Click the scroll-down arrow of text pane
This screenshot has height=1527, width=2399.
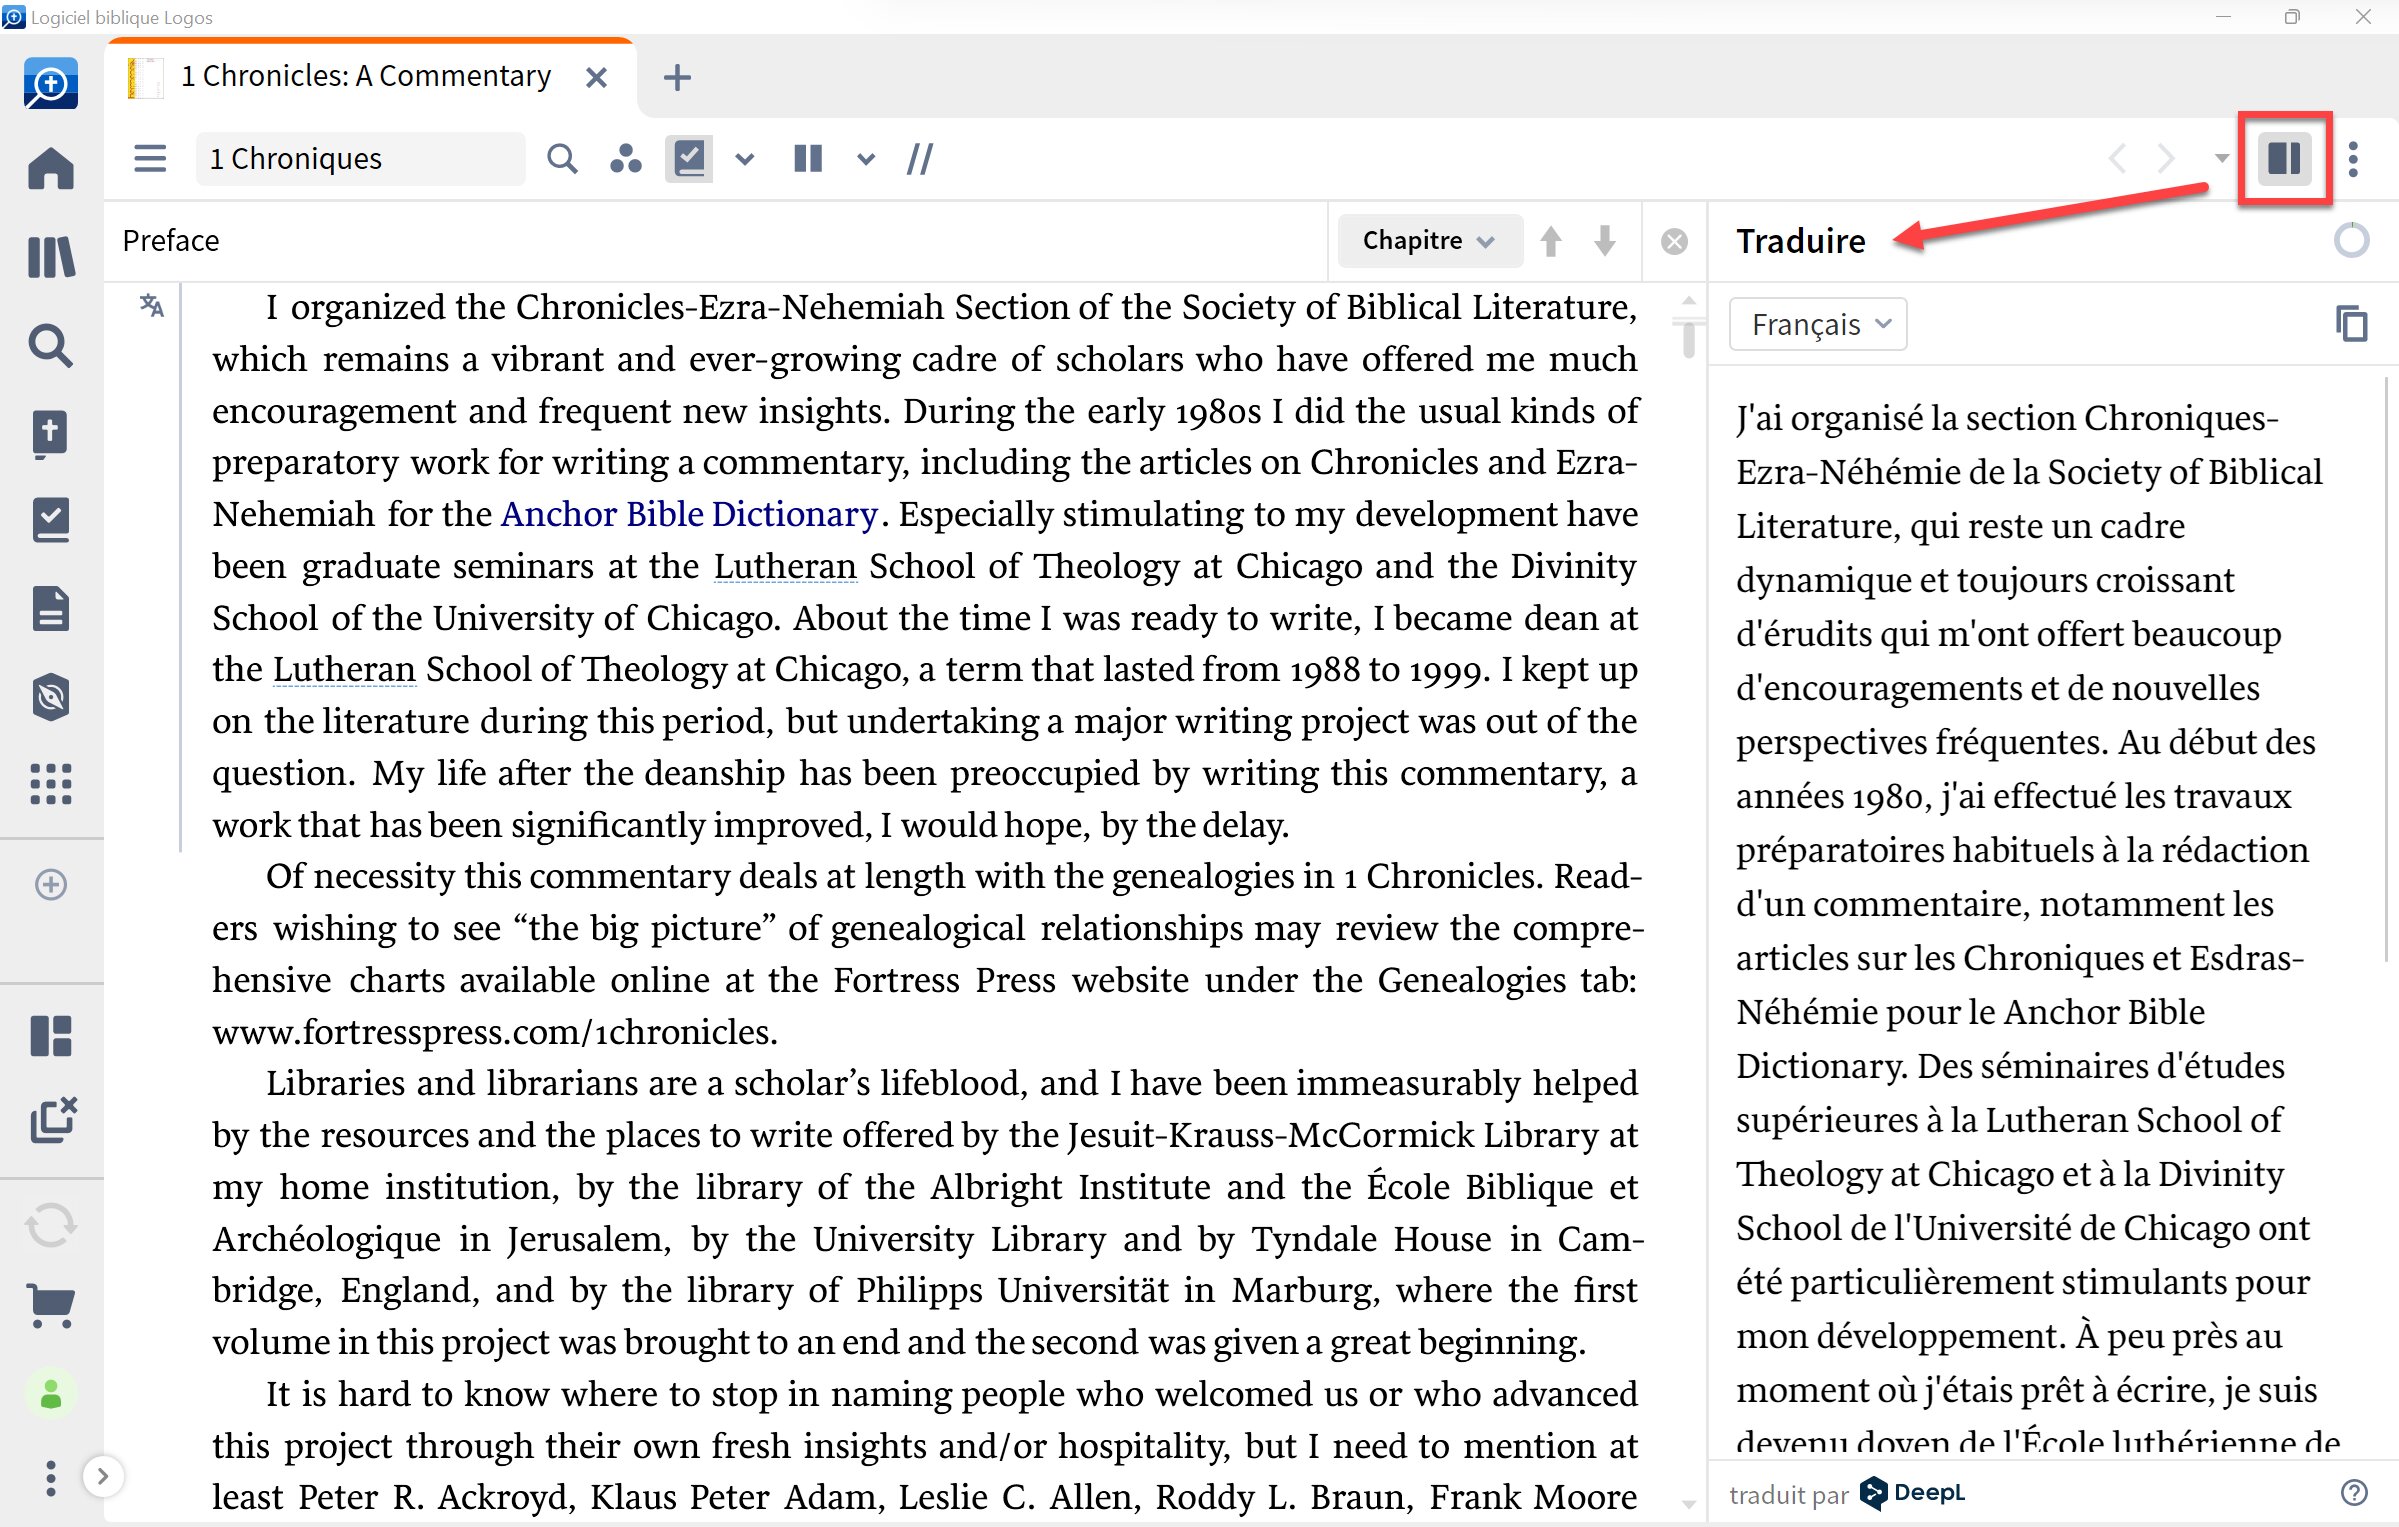click(x=1689, y=1503)
